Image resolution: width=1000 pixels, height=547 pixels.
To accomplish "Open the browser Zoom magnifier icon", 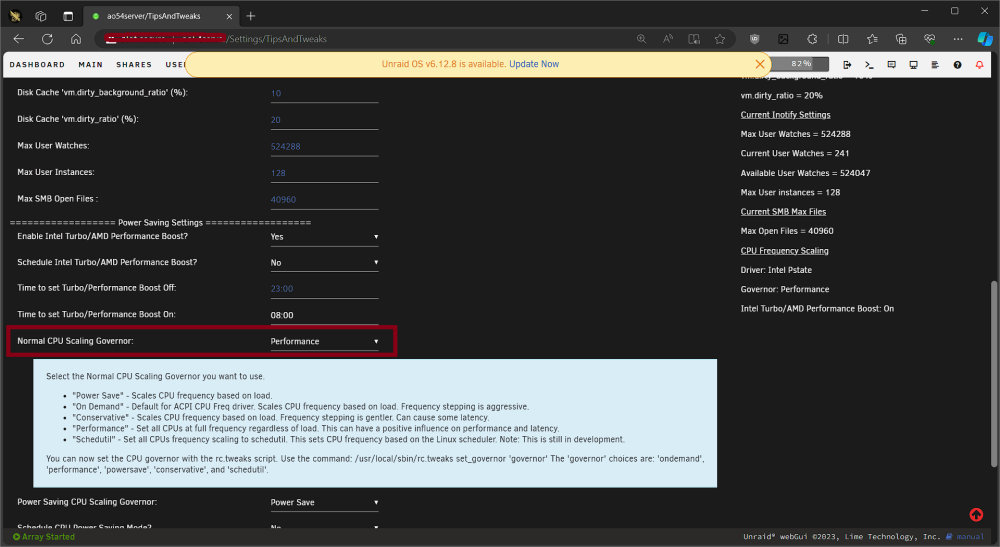I will tap(641, 39).
